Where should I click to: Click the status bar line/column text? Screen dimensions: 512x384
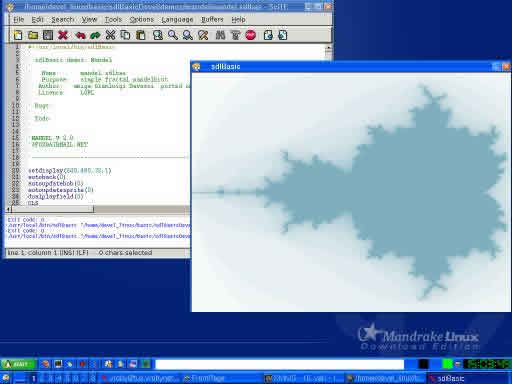48,253
